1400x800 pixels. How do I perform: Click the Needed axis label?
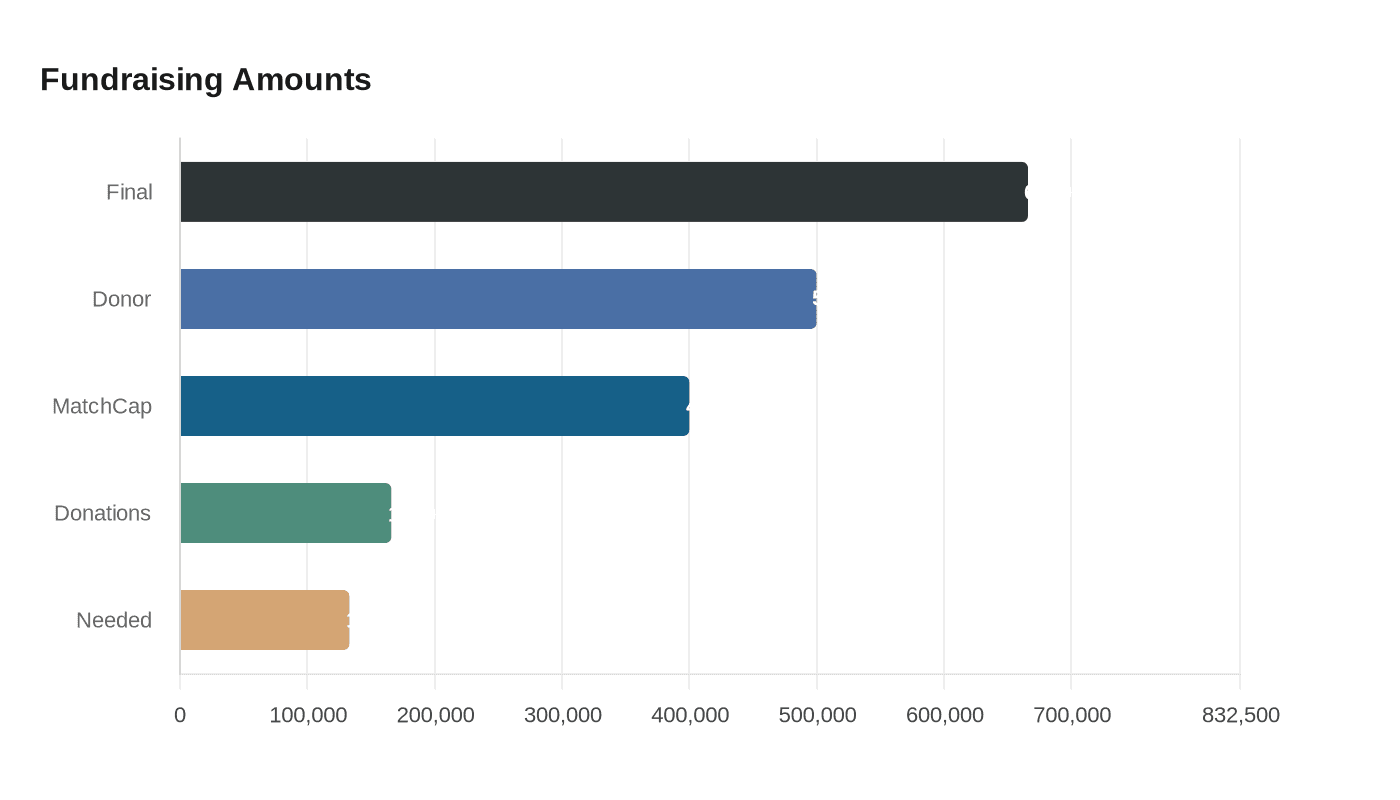pyautogui.click(x=114, y=620)
